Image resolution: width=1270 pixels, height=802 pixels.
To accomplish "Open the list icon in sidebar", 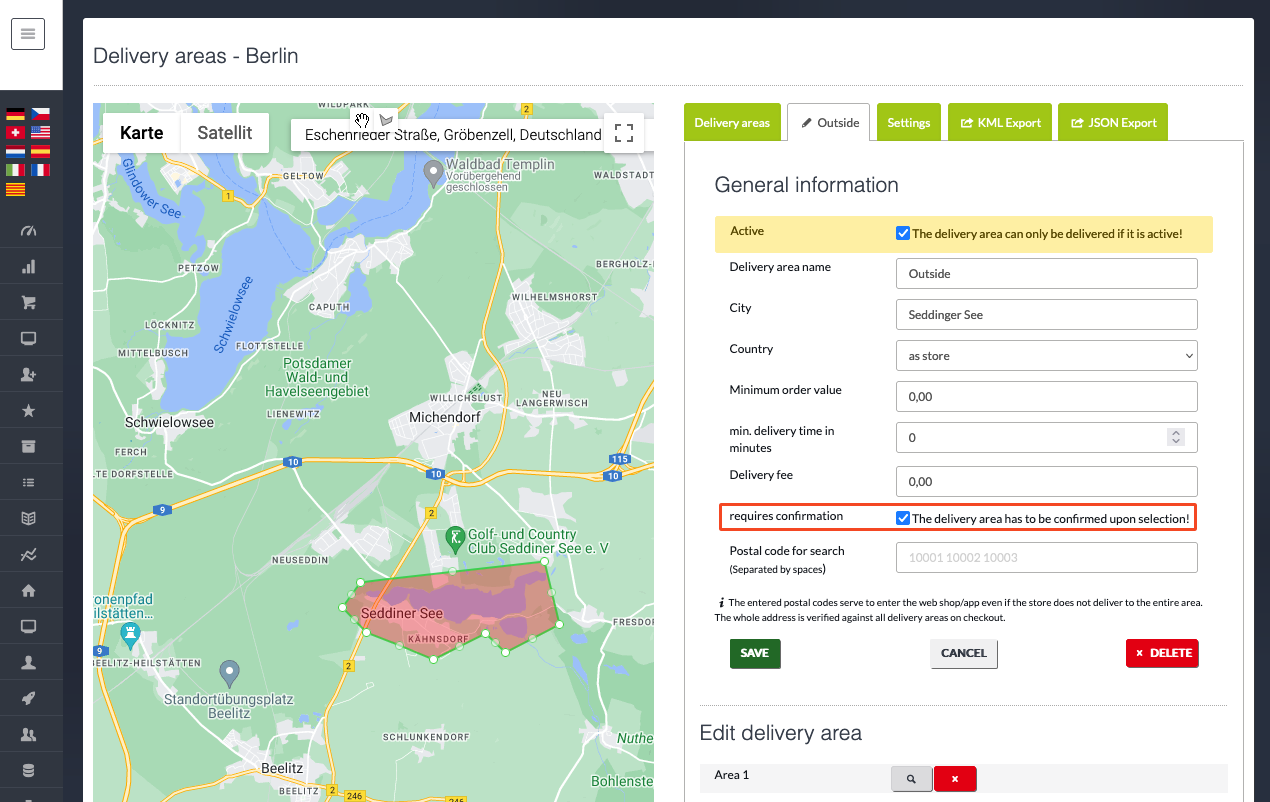I will tap(28, 482).
